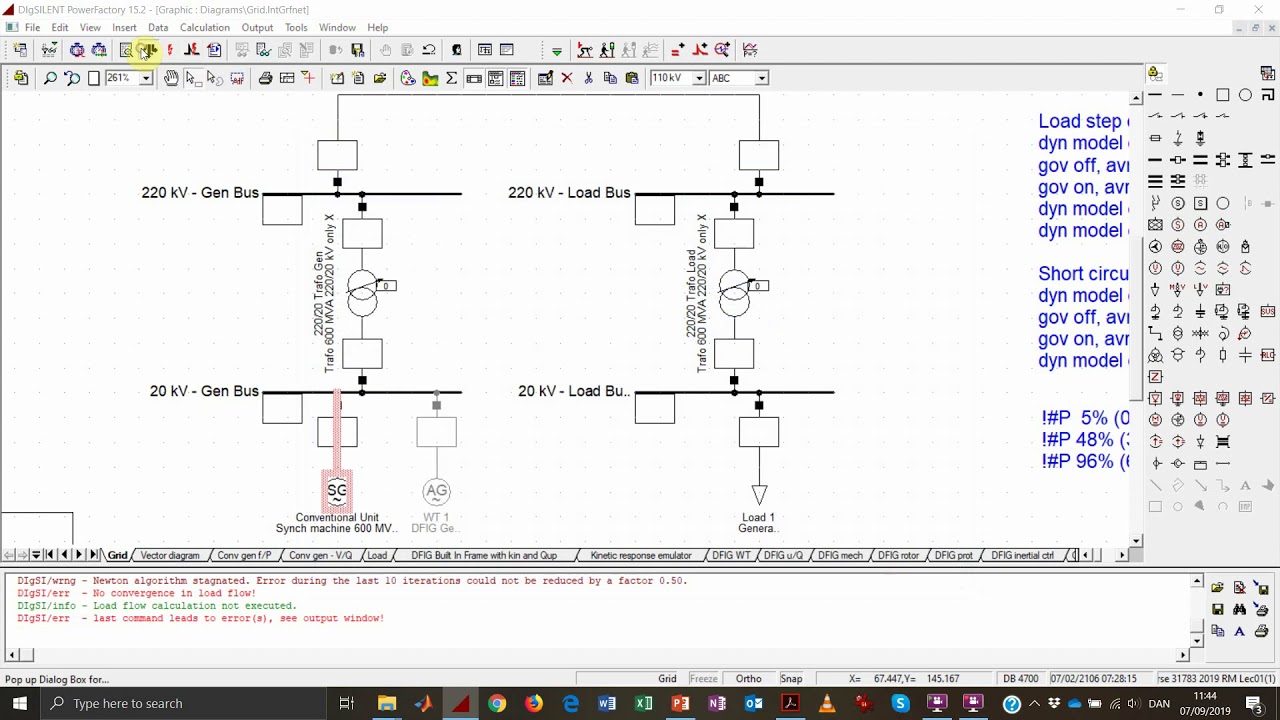
Task: Click the save floppy icon in main toolbar
Action: click(357, 50)
